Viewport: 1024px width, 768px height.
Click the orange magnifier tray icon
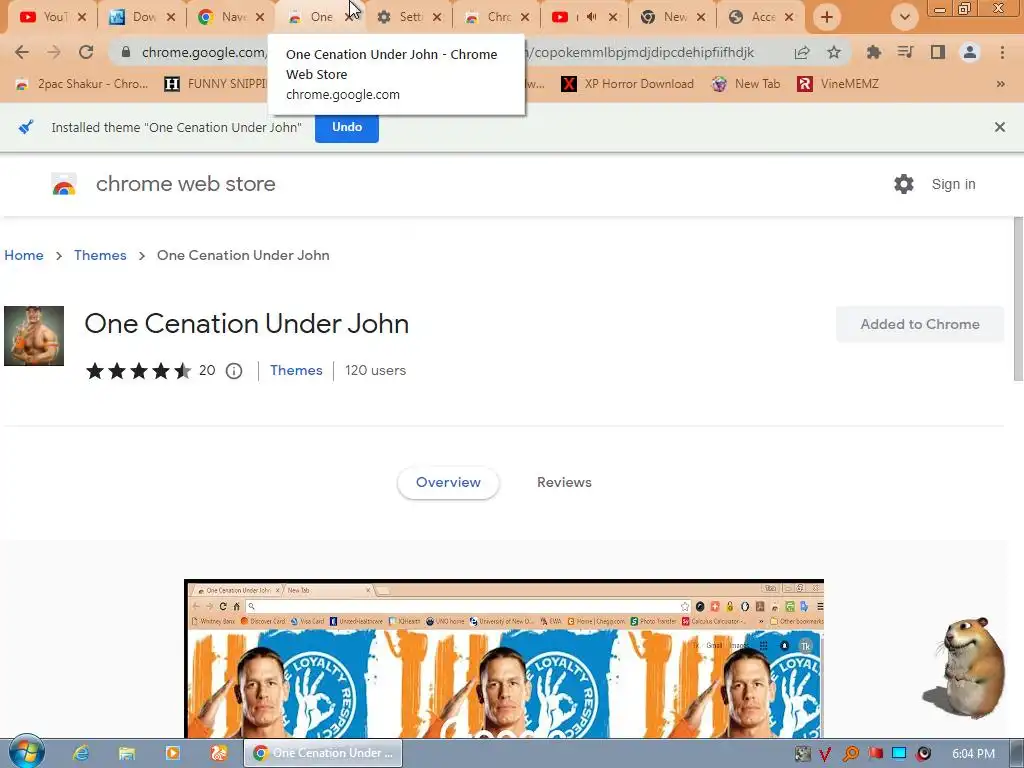point(850,754)
